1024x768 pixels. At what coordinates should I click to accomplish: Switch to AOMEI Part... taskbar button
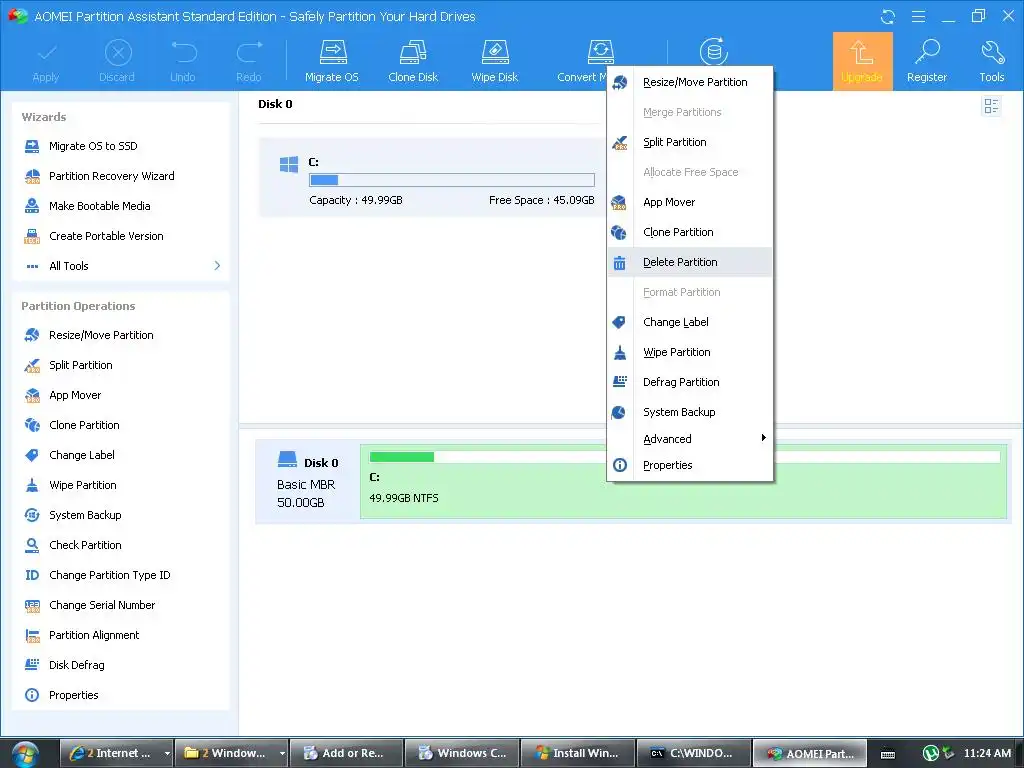[810, 754]
